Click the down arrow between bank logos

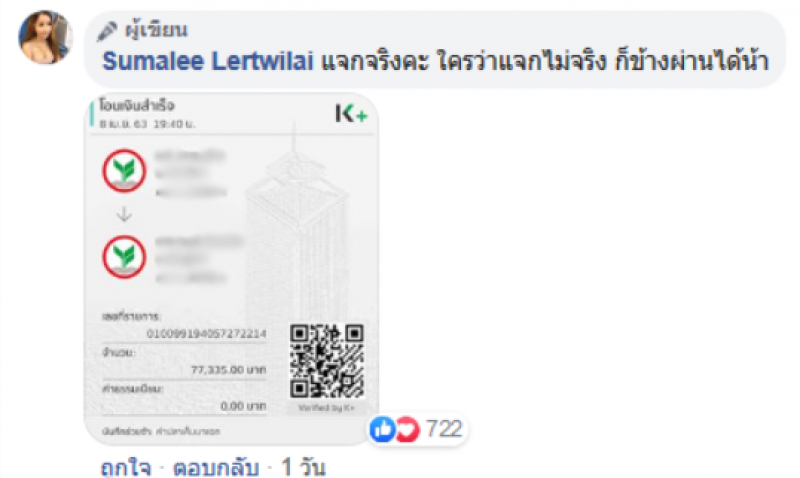tap(124, 214)
